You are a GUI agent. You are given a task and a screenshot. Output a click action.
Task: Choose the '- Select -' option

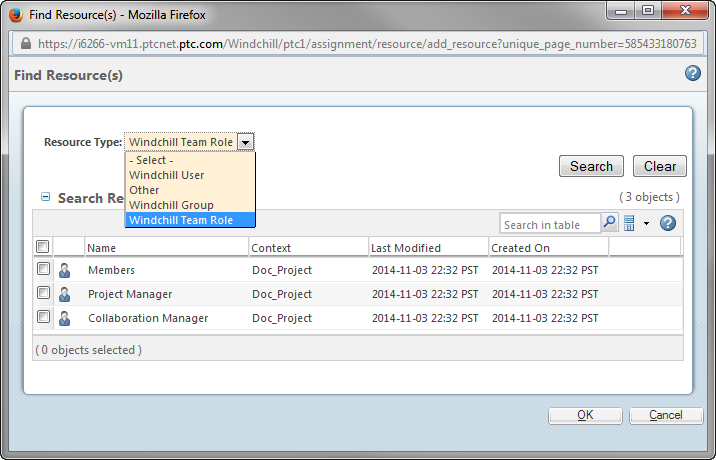click(190, 160)
